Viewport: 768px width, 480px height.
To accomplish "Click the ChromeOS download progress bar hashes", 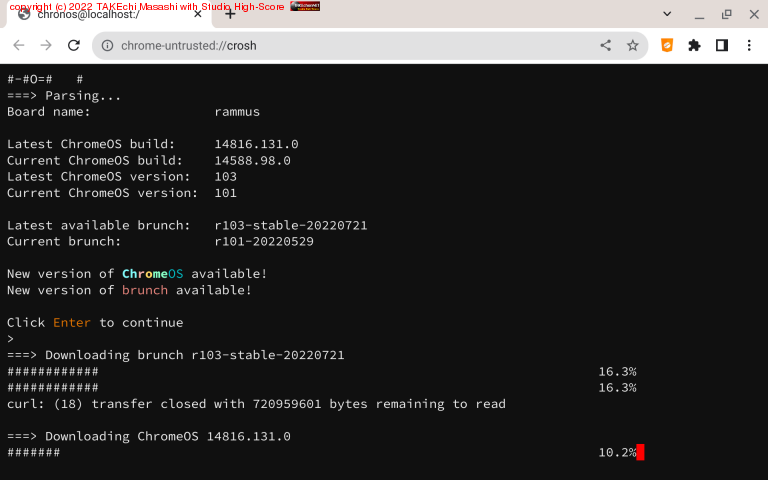I will click(x=33, y=453).
